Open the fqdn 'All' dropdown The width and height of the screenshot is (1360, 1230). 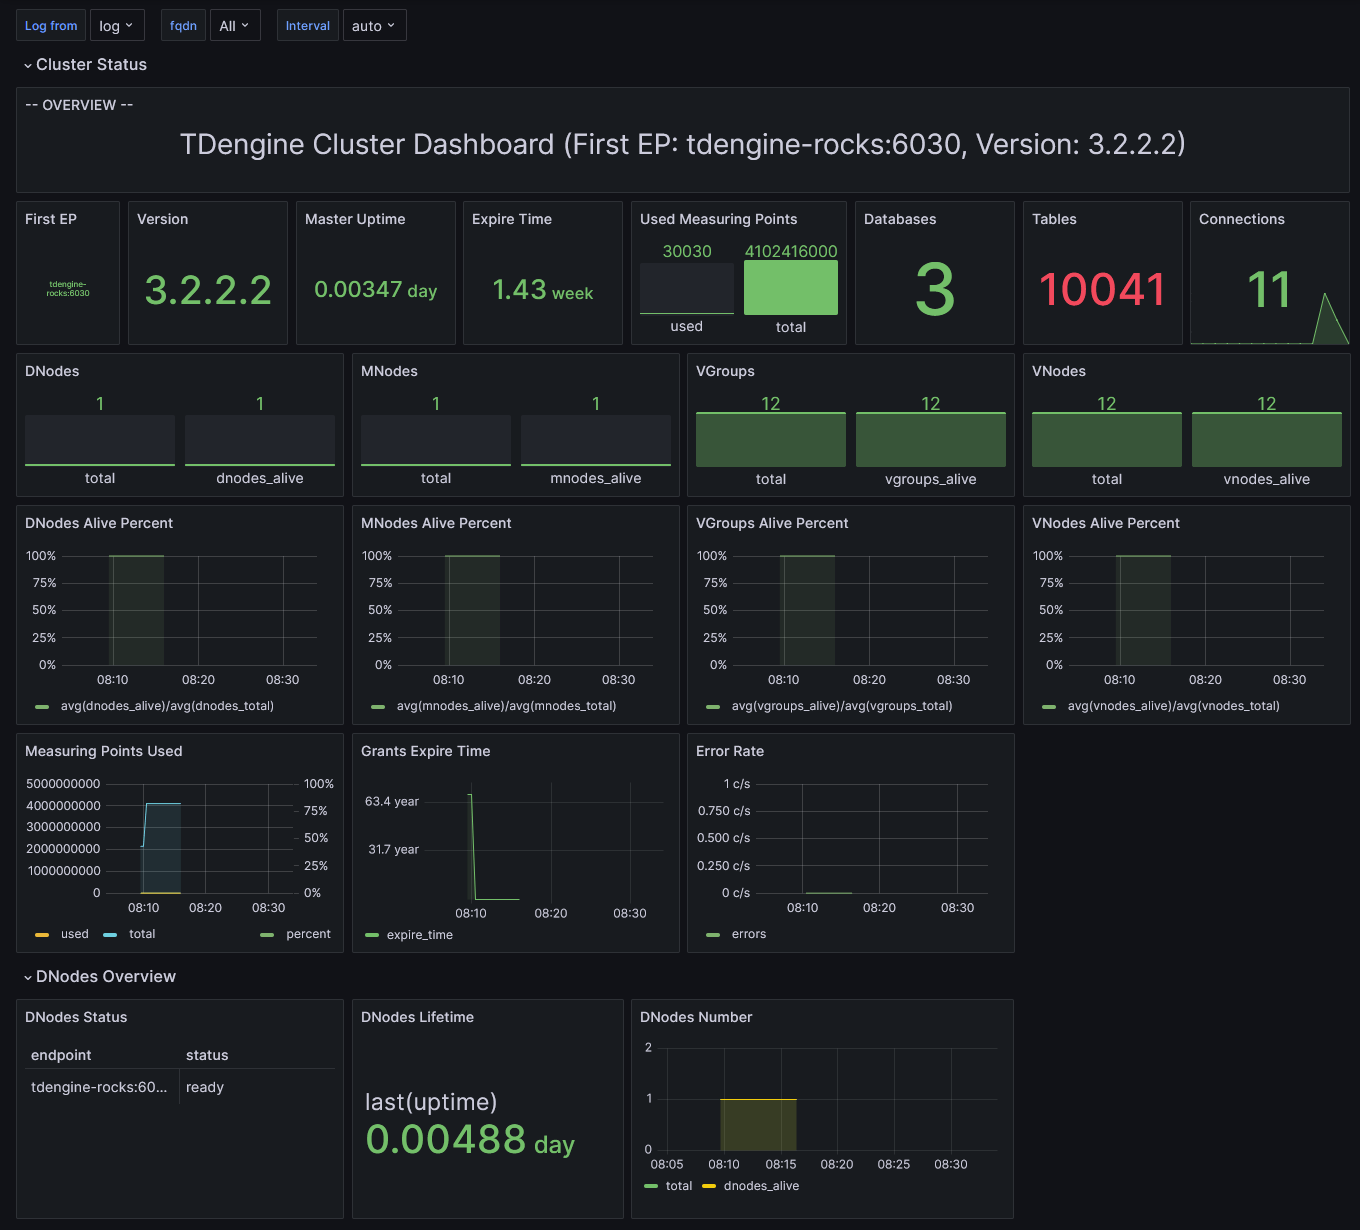click(235, 26)
